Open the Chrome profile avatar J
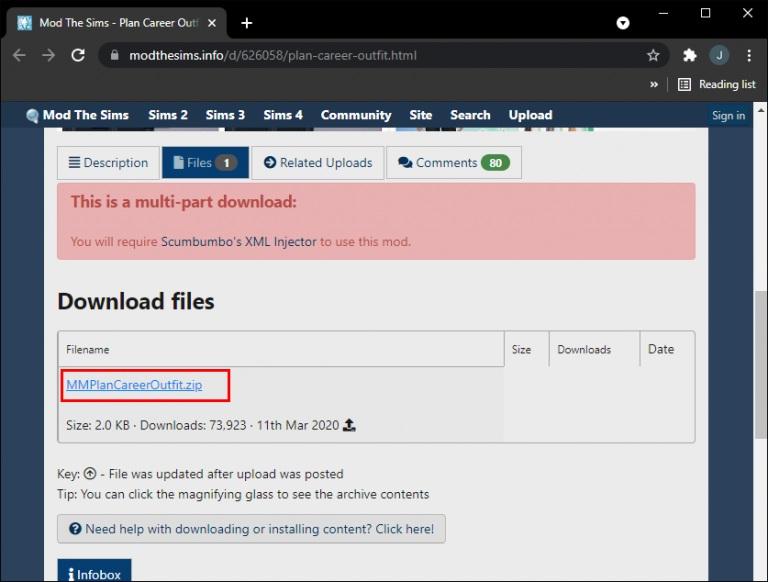 718,56
